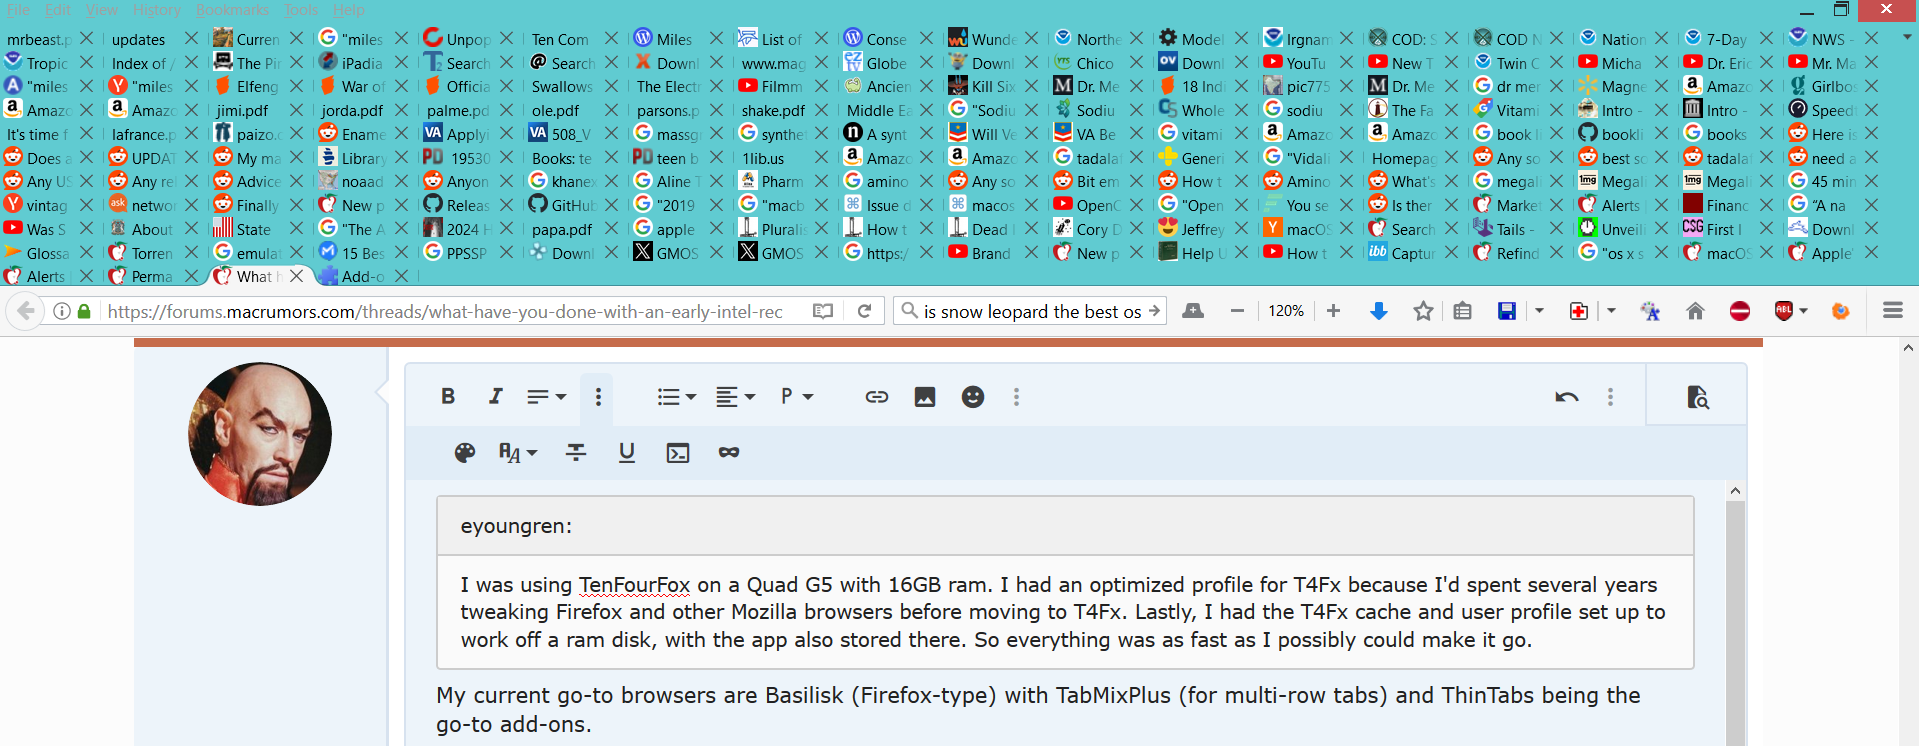Click the search arrow in the search box
Image resolution: width=1919 pixels, height=746 pixels.
1155,311
